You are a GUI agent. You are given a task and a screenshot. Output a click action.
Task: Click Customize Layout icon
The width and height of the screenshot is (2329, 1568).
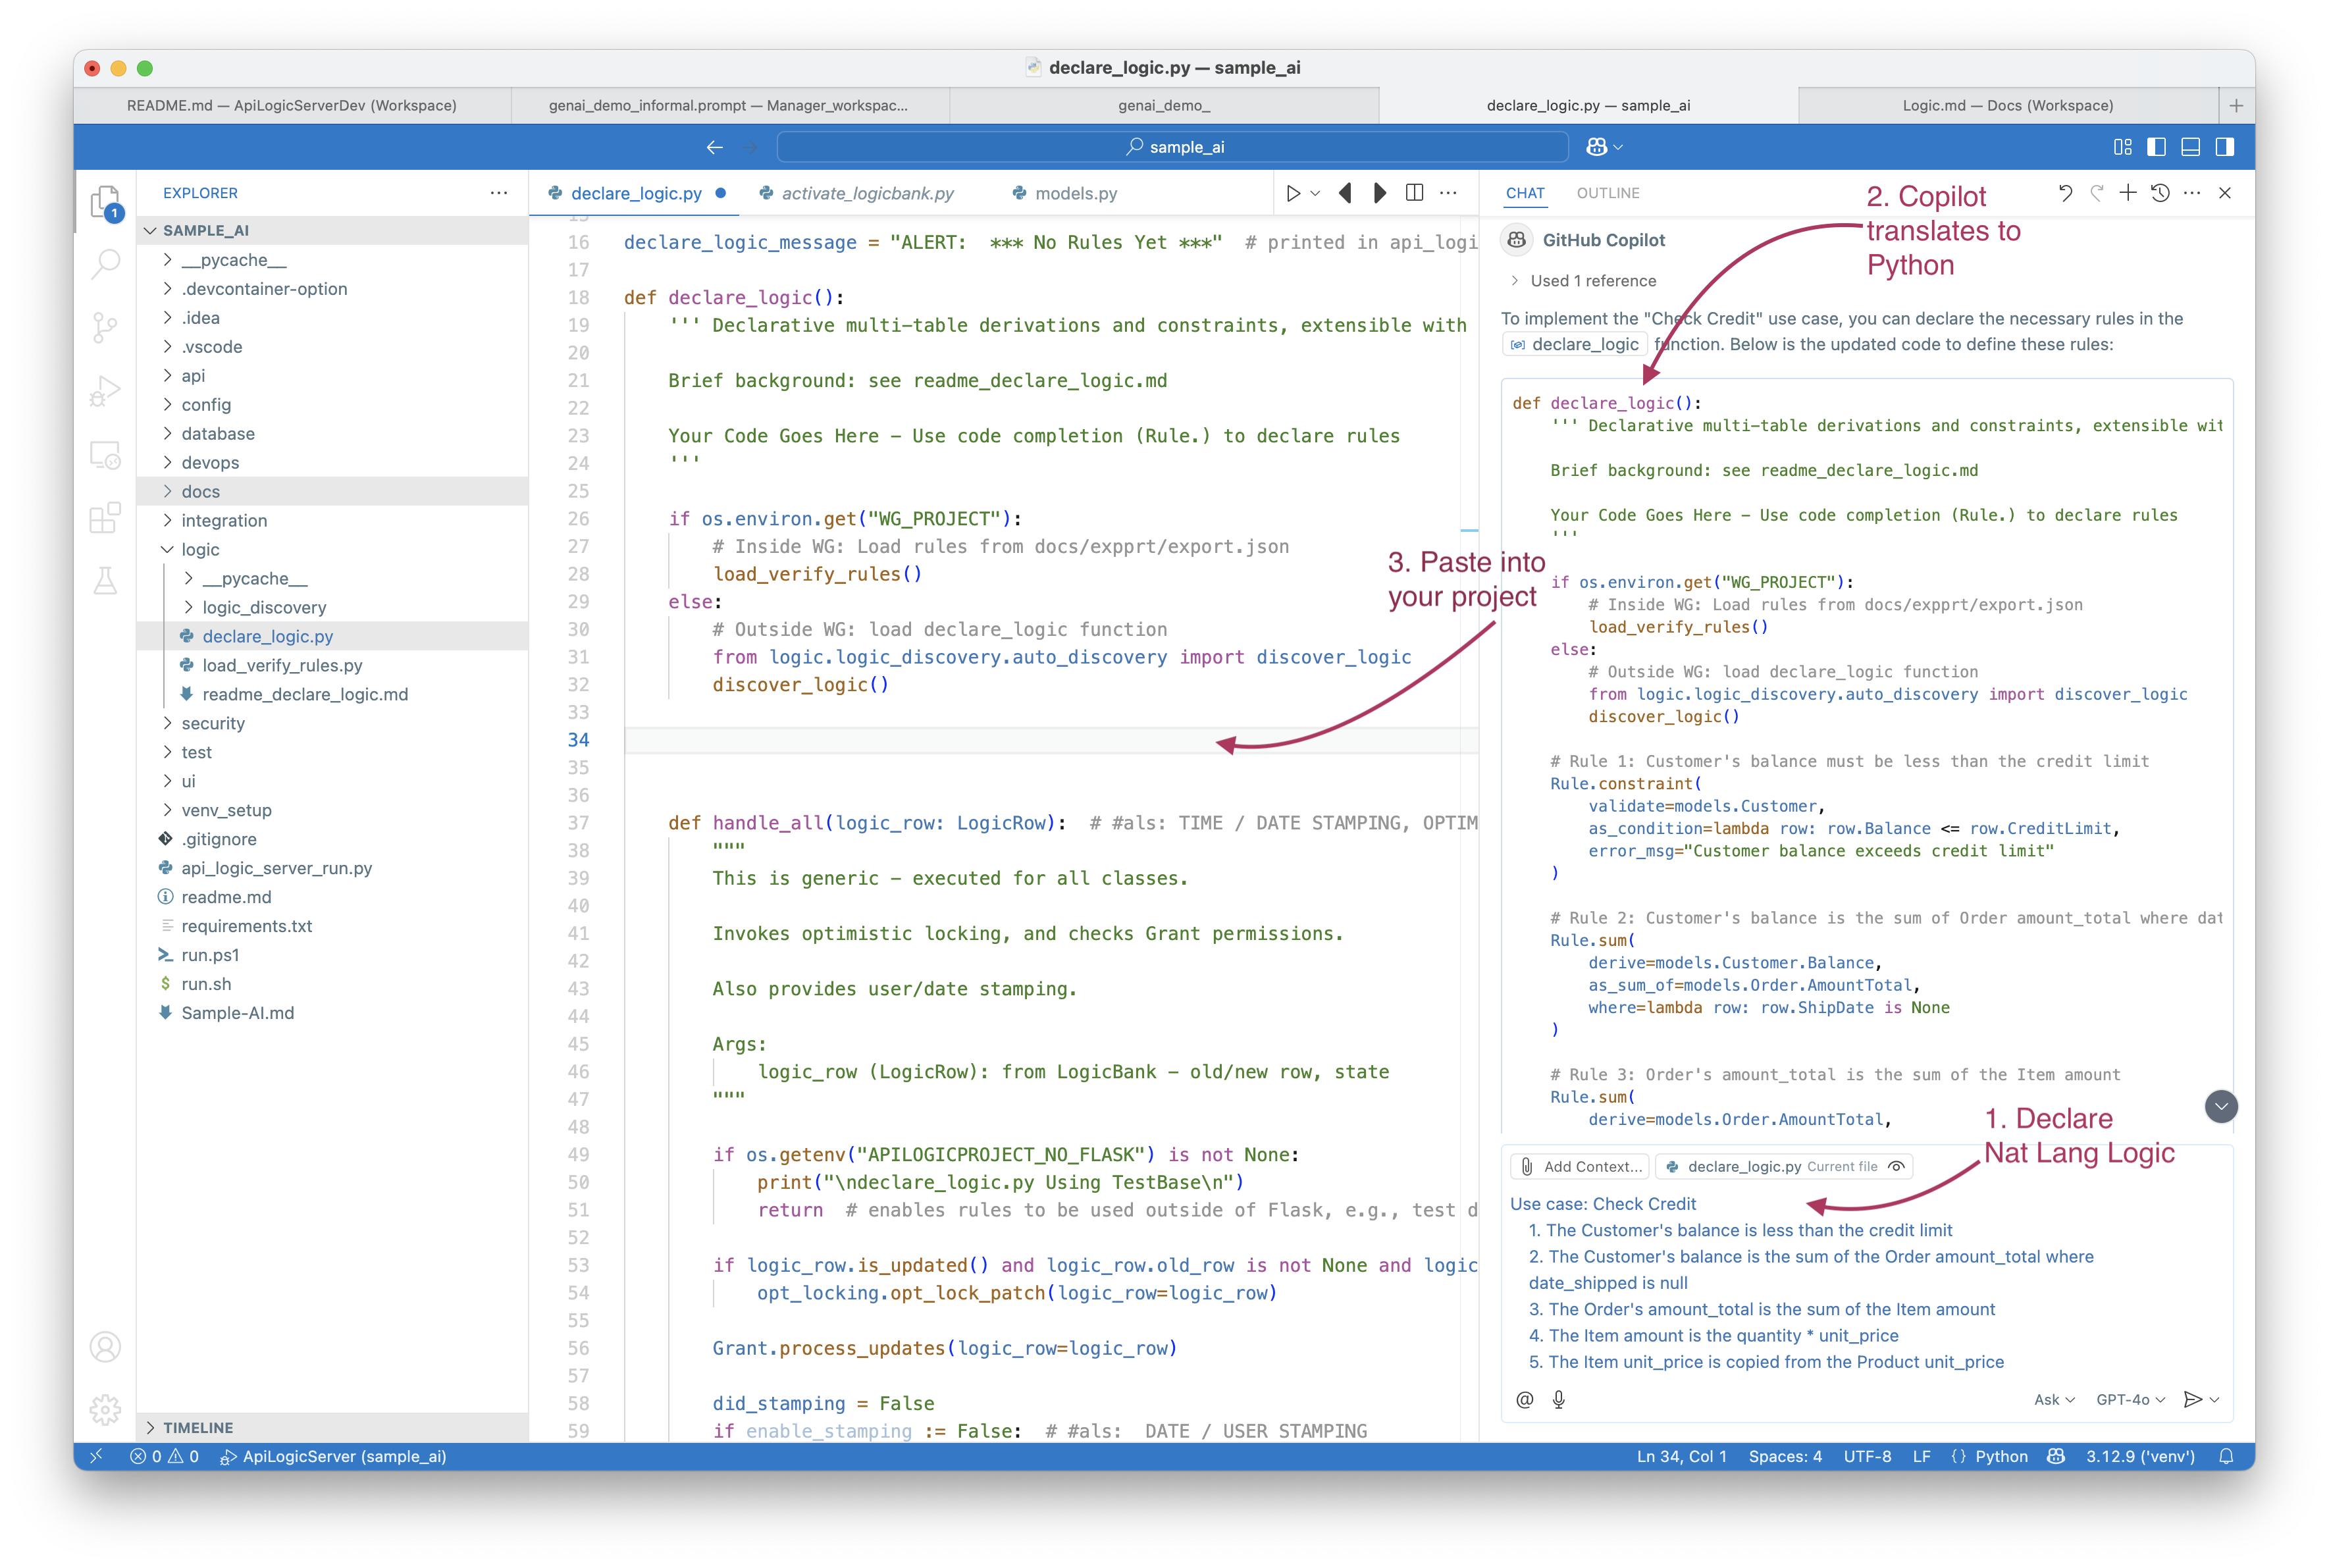point(2122,147)
